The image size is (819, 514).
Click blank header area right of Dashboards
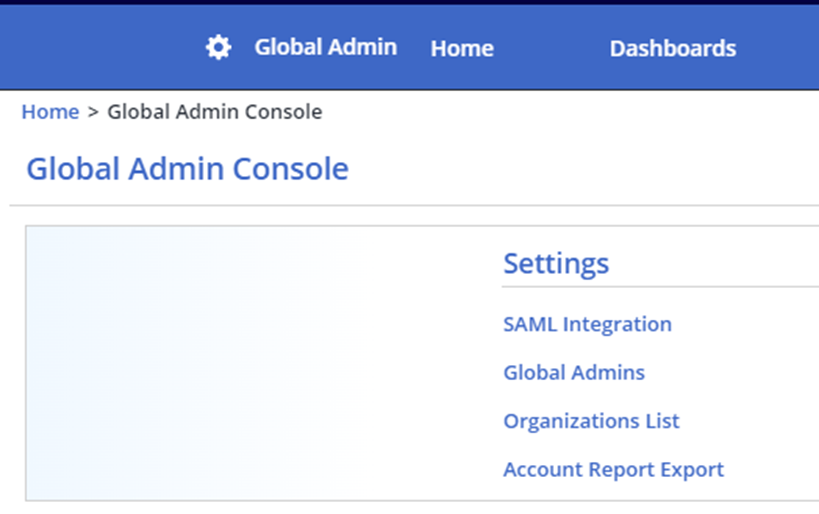point(780,48)
